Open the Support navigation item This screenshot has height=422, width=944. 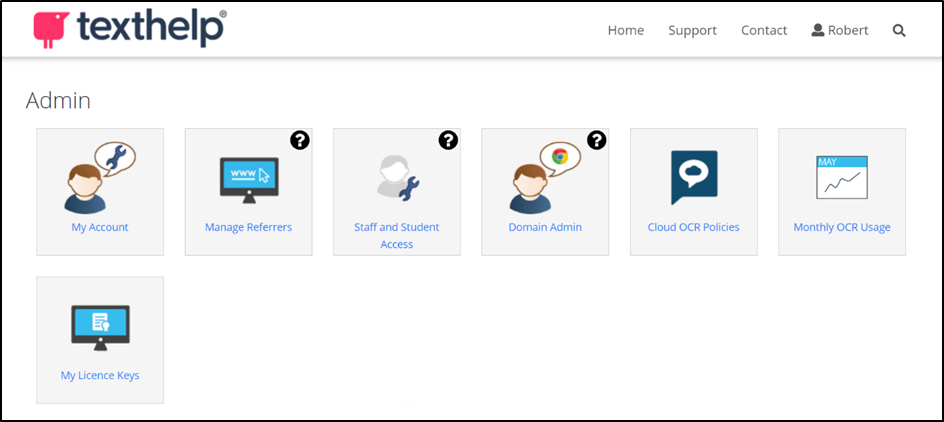pyautogui.click(x=692, y=31)
